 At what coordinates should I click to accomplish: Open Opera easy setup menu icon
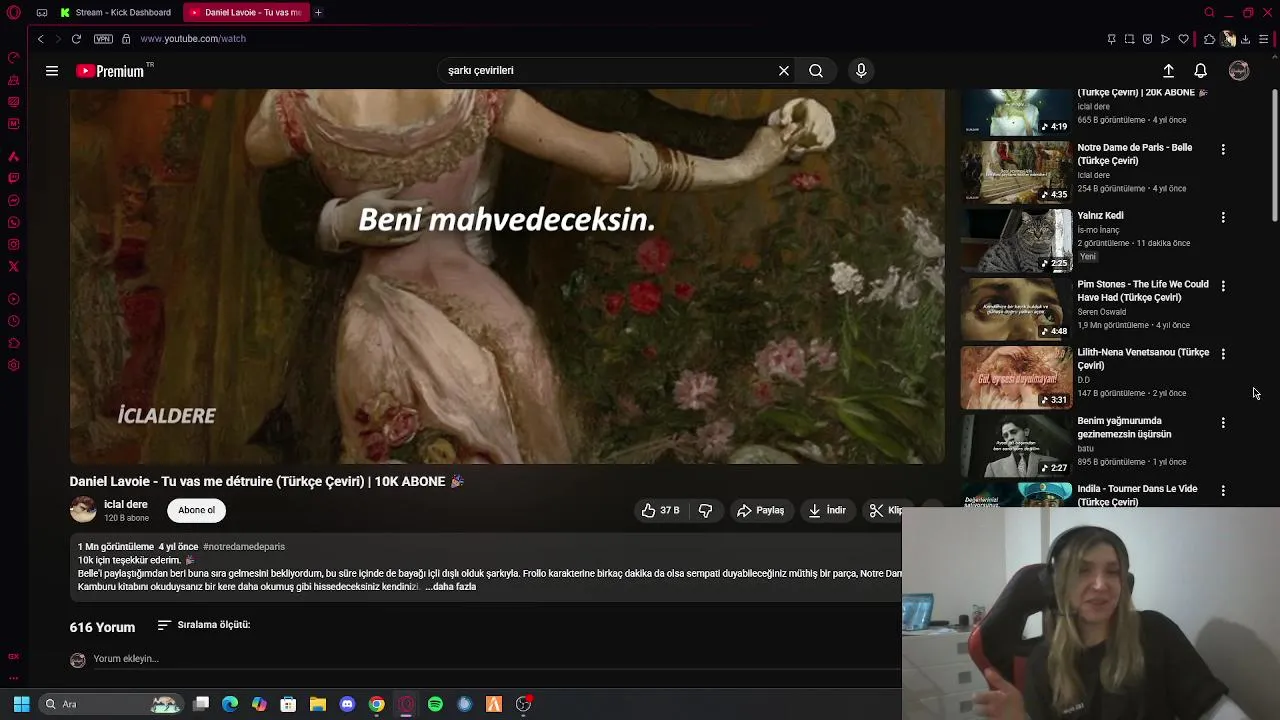[1264, 39]
